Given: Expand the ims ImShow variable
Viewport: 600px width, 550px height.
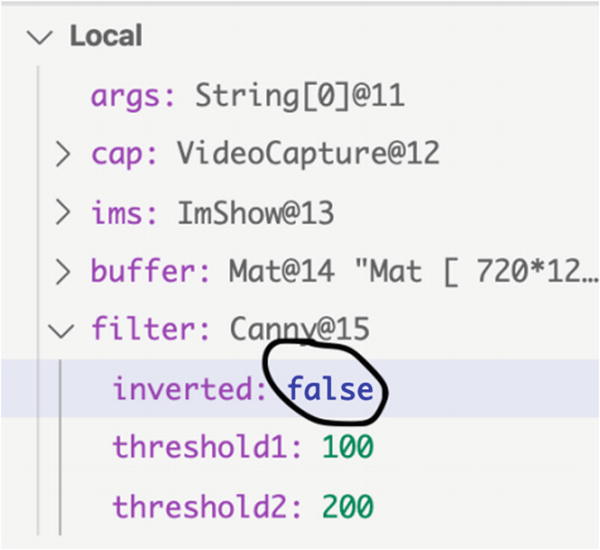Looking at the screenshot, I should (63, 213).
